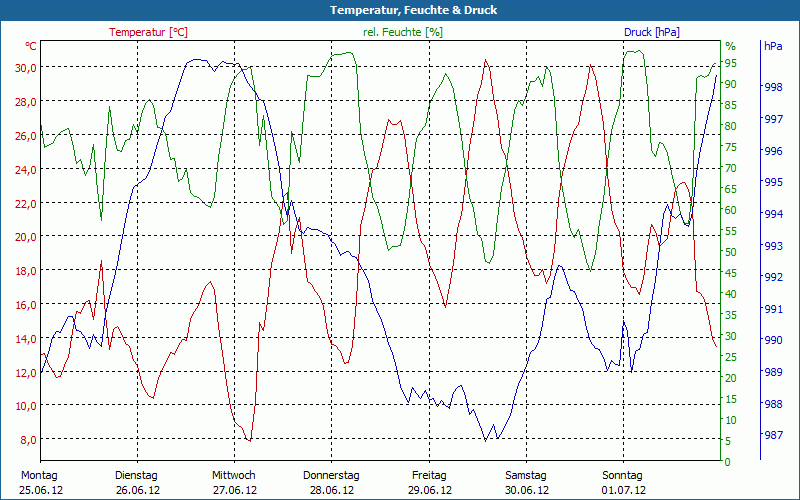Screen dimensions: 800x500
Task: Click the '25' humidity axis value
Action: (x=731, y=357)
